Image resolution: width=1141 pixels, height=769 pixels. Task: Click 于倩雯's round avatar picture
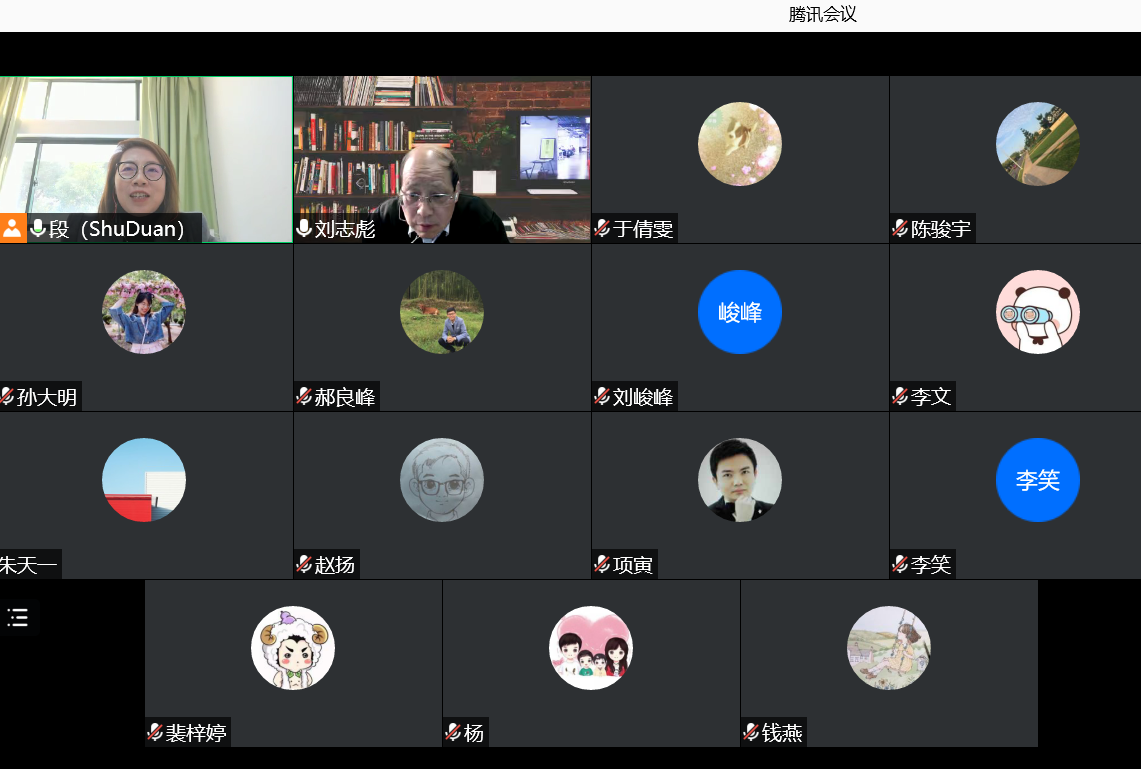click(740, 144)
